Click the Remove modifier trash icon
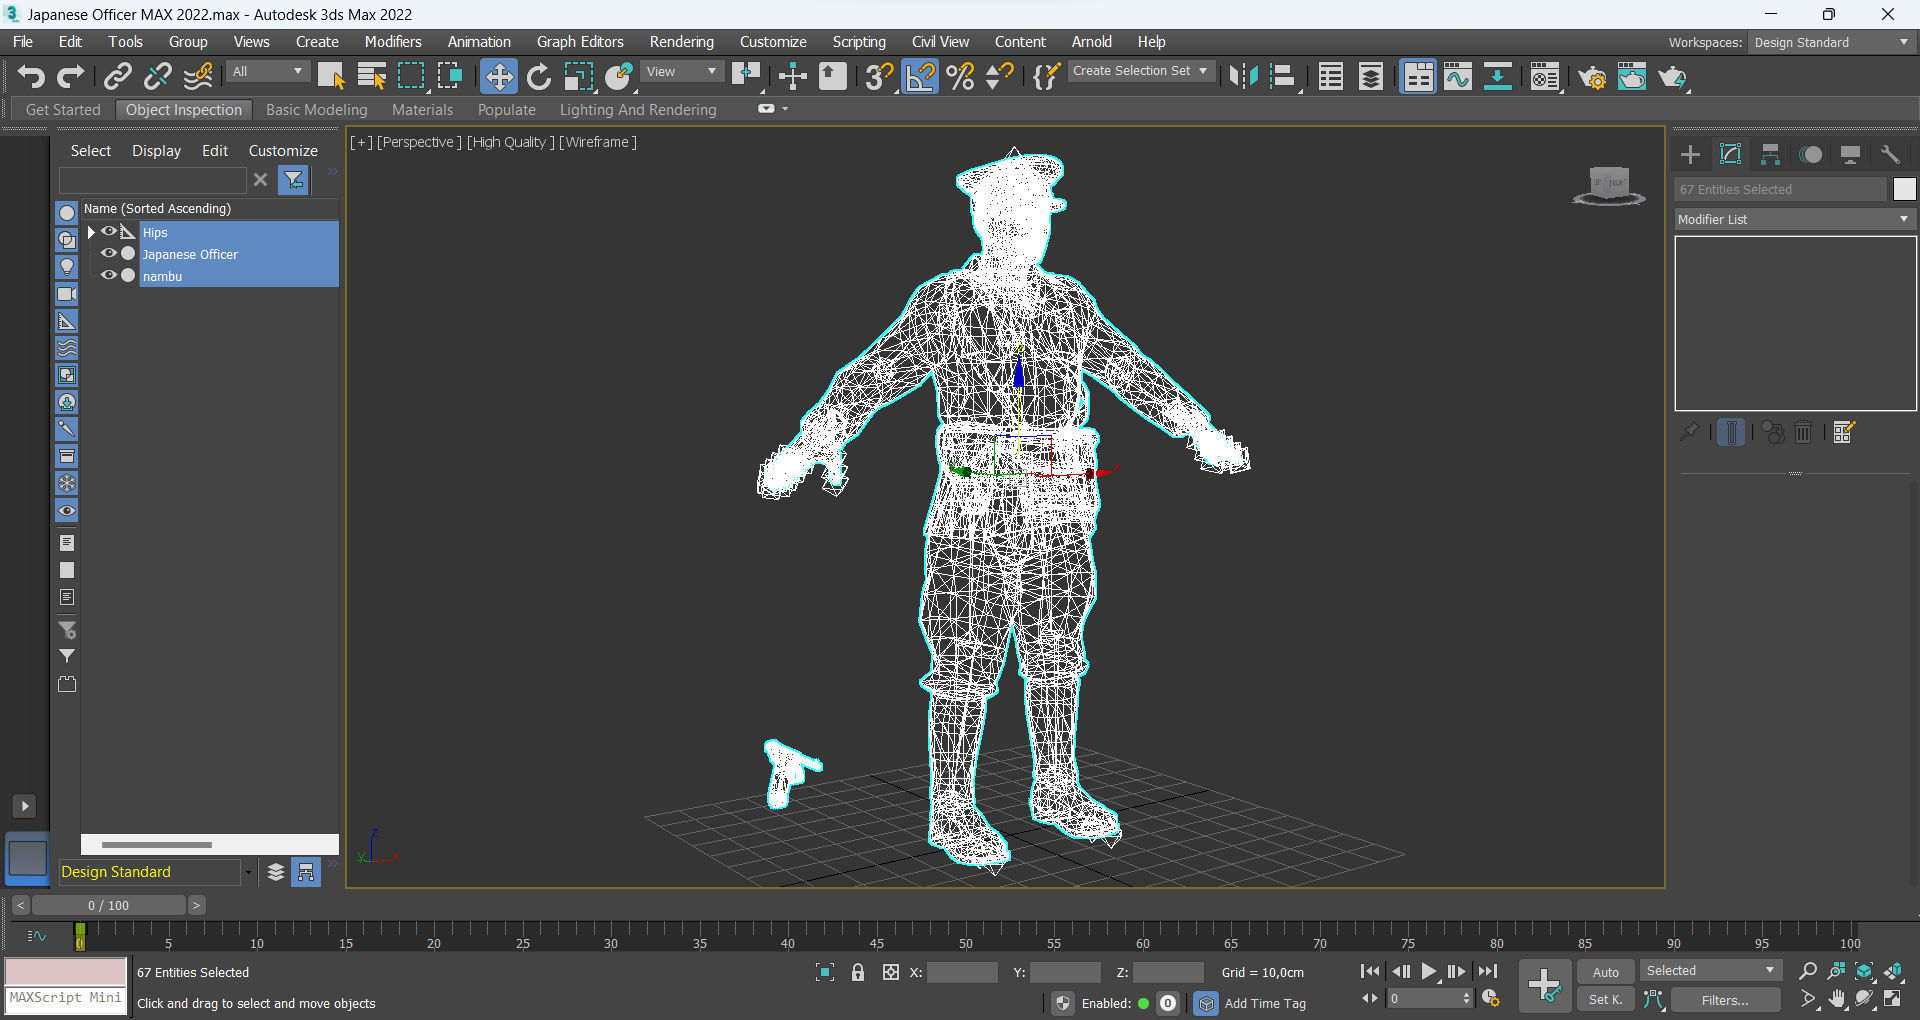Screen dimensions: 1920x1020 click(1803, 432)
